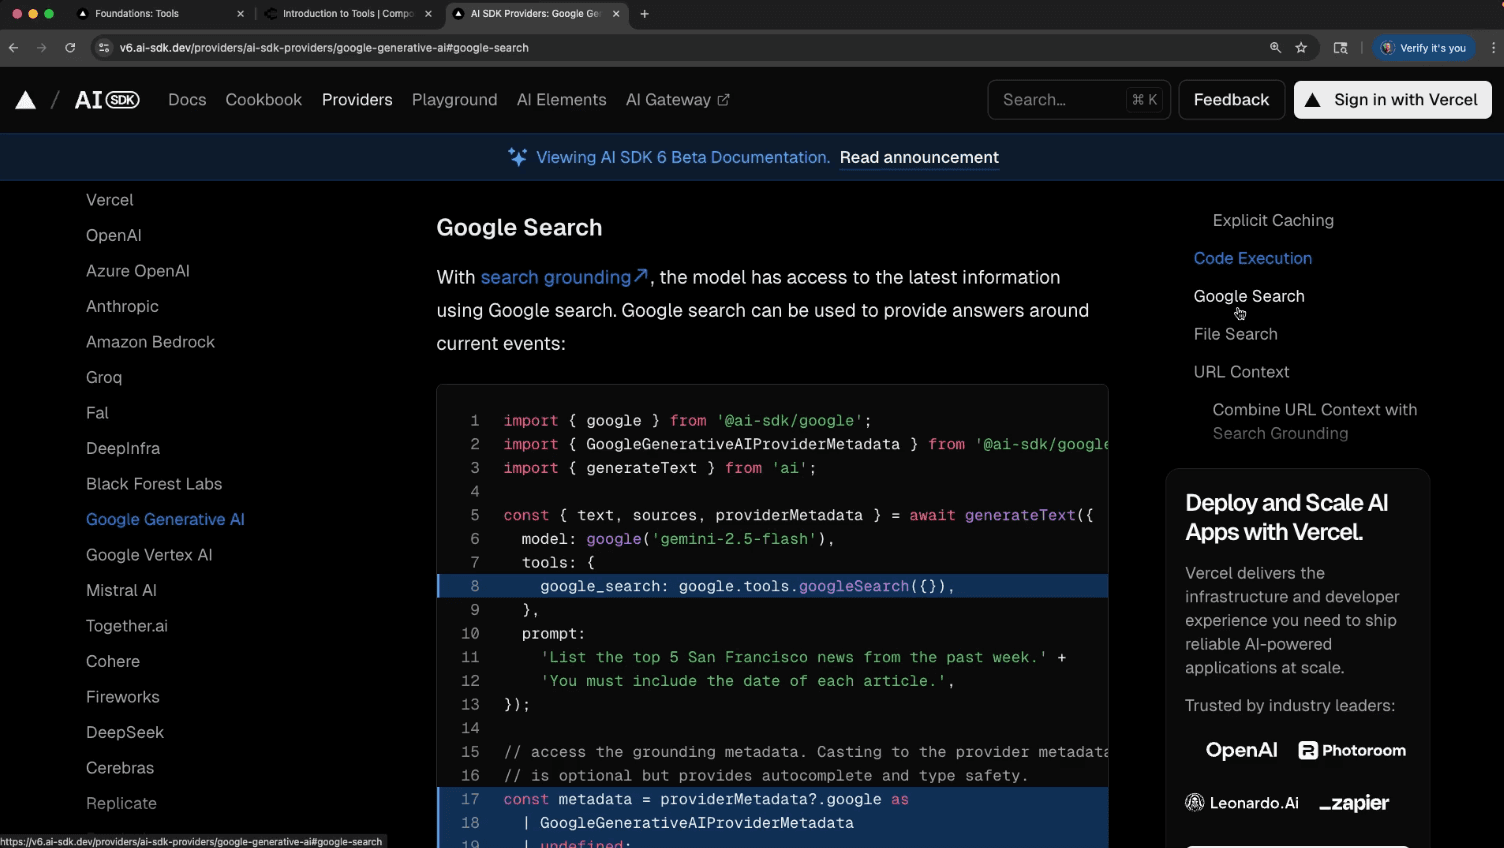Image resolution: width=1504 pixels, height=848 pixels.
Task: Open AI Gateway external link
Action: [x=677, y=100]
